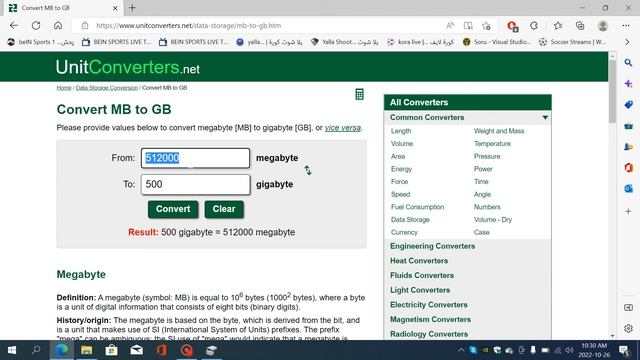This screenshot has height=360, width=640.
Task: Open Microsoft Store from taskbar
Action: point(111,350)
